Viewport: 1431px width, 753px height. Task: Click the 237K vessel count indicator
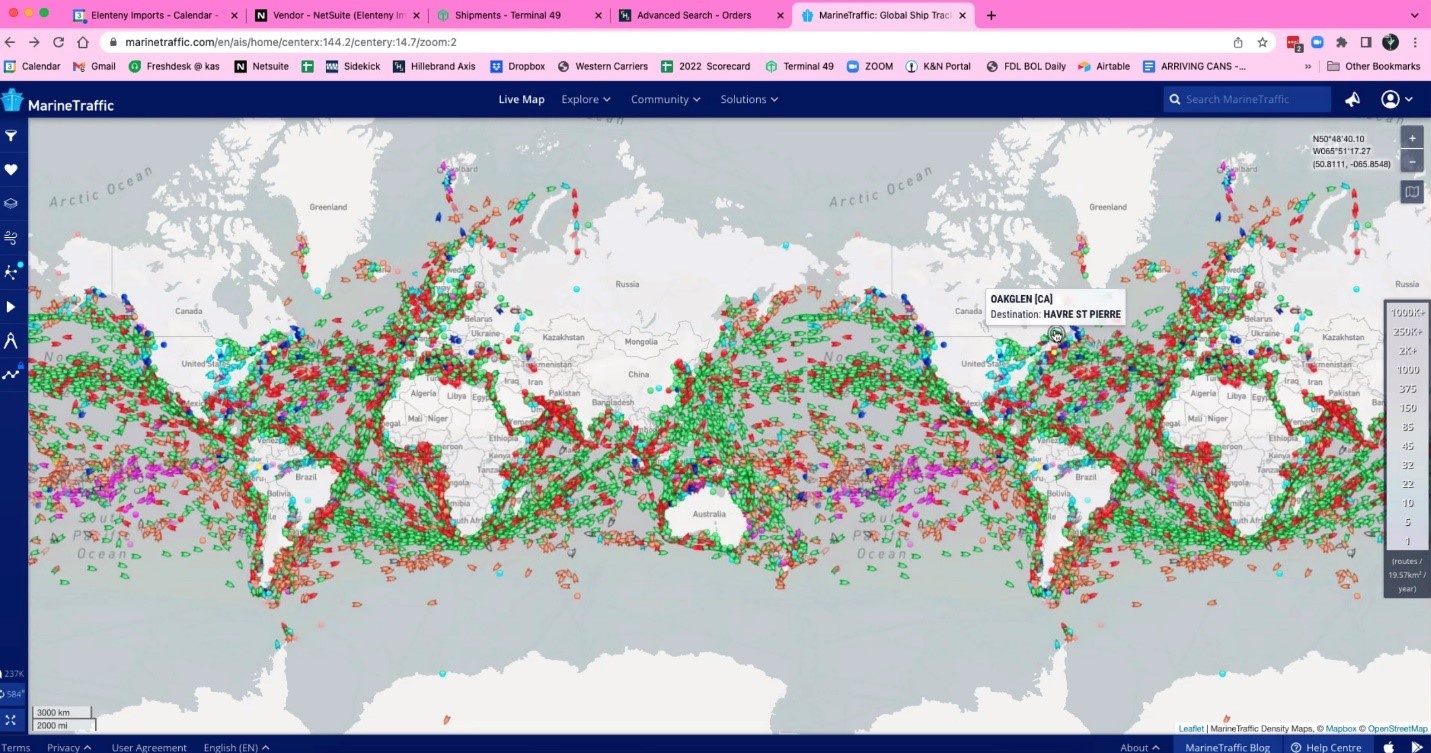[x=12, y=673]
